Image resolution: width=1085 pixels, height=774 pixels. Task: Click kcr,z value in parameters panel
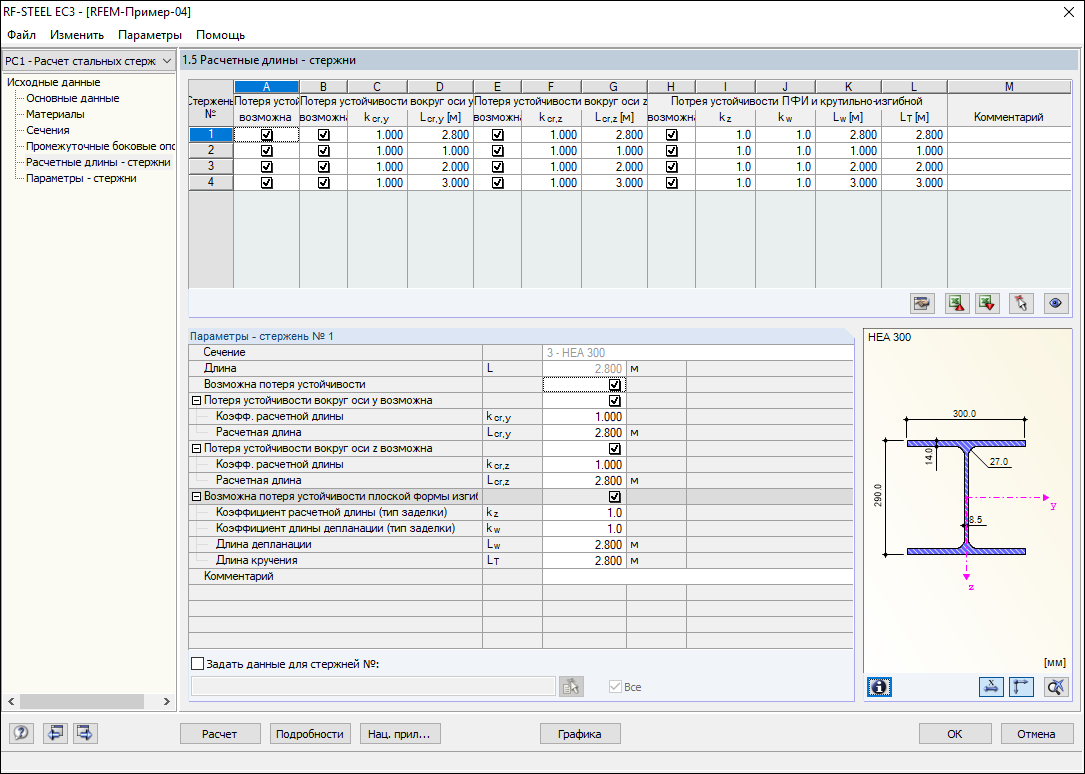click(584, 464)
